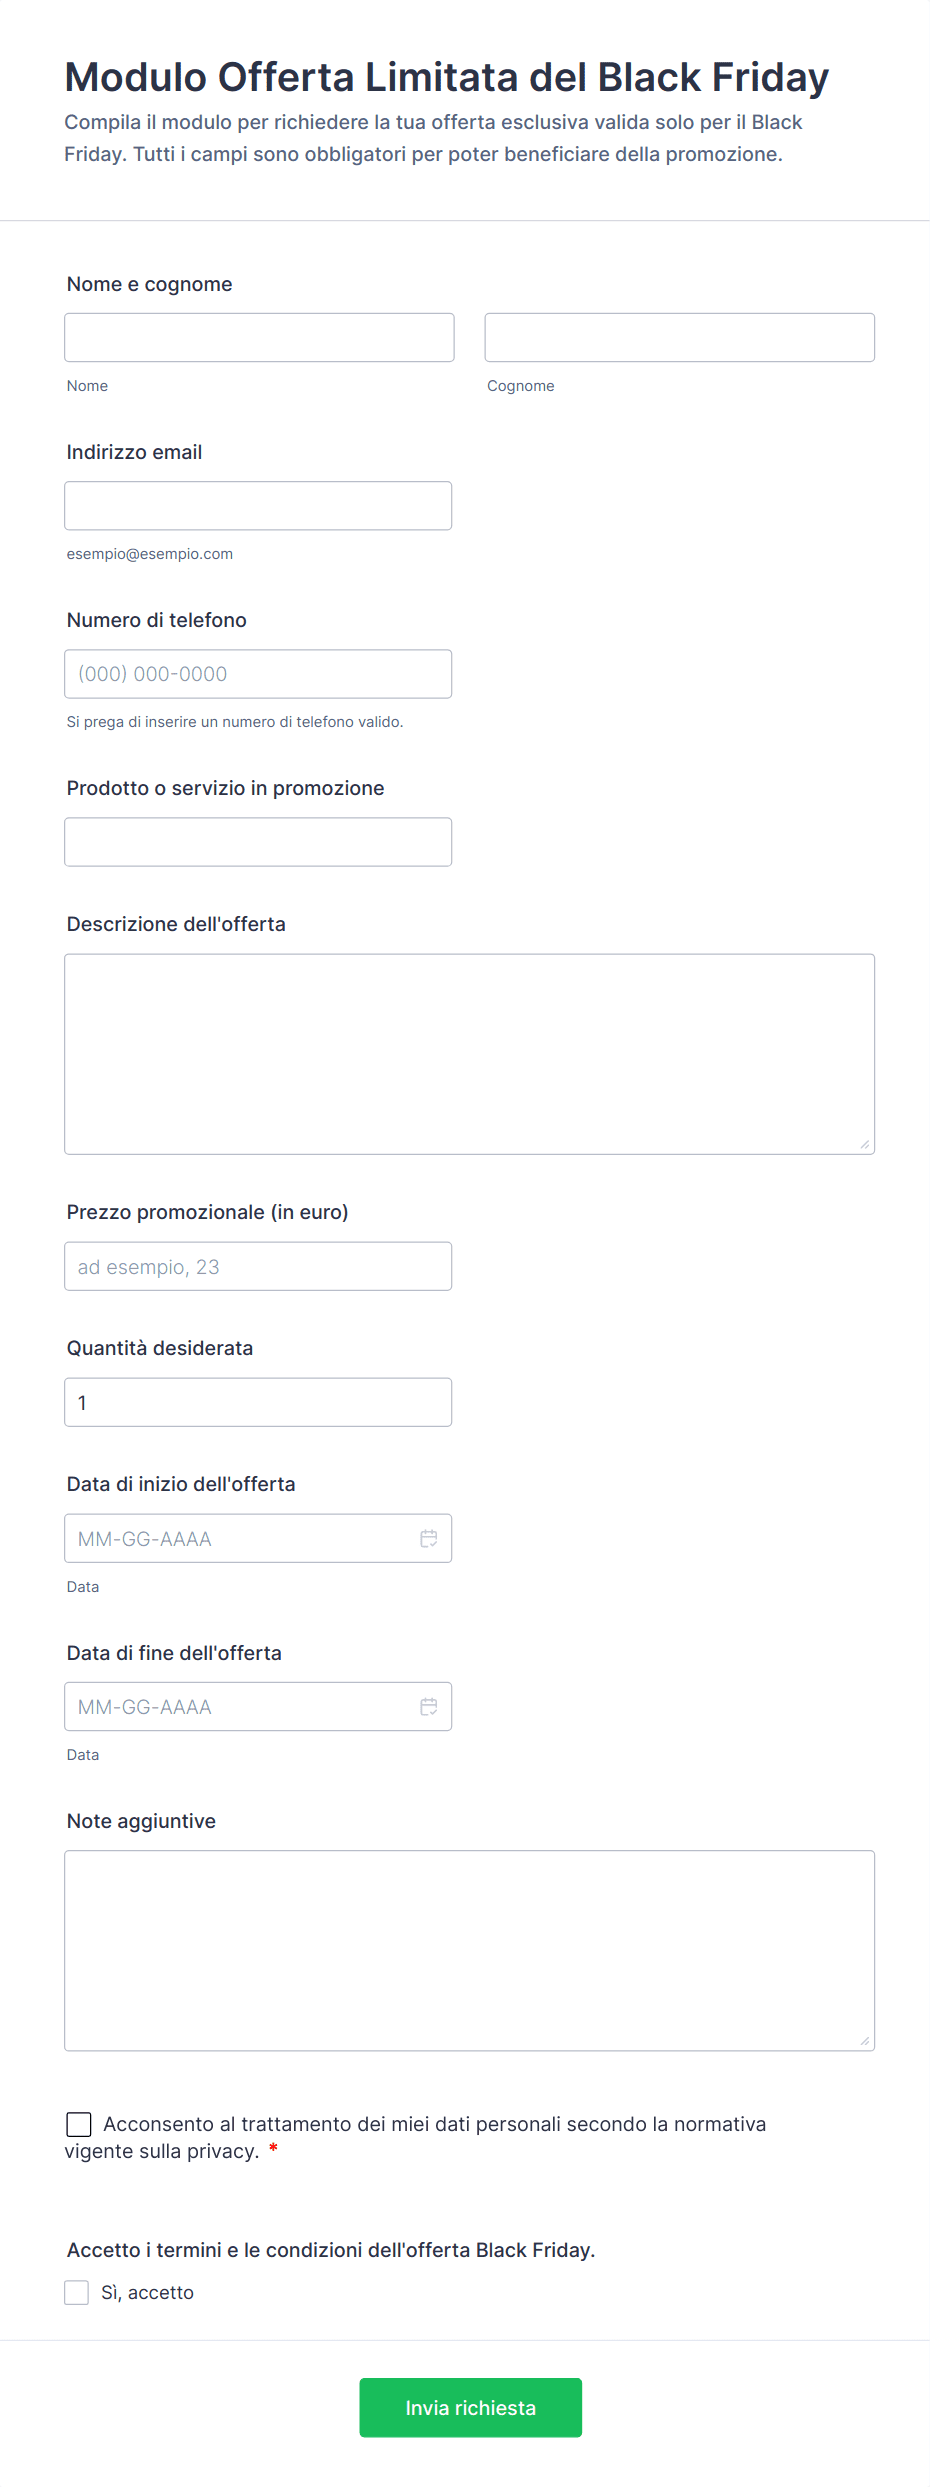Click the Prezzo promozionale input field

click(x=258, y=1266)
